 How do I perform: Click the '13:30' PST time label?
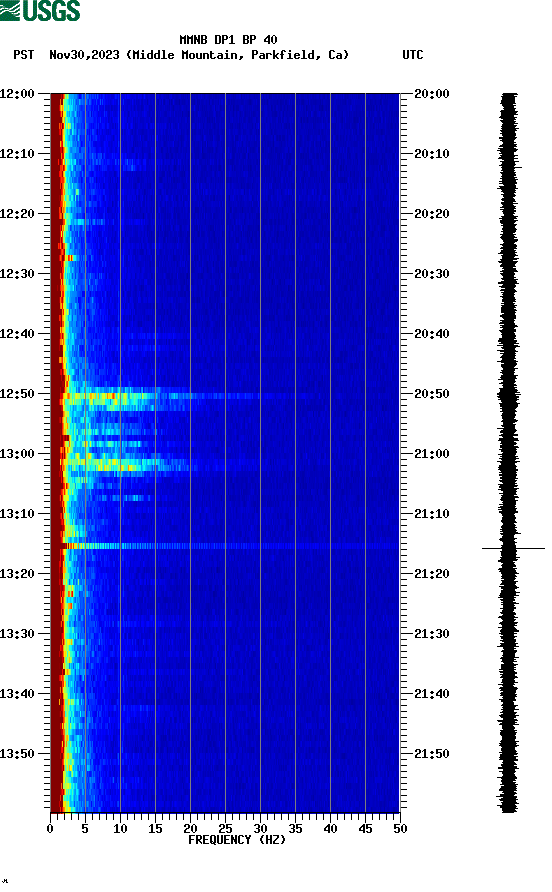[x=17, y=634]
